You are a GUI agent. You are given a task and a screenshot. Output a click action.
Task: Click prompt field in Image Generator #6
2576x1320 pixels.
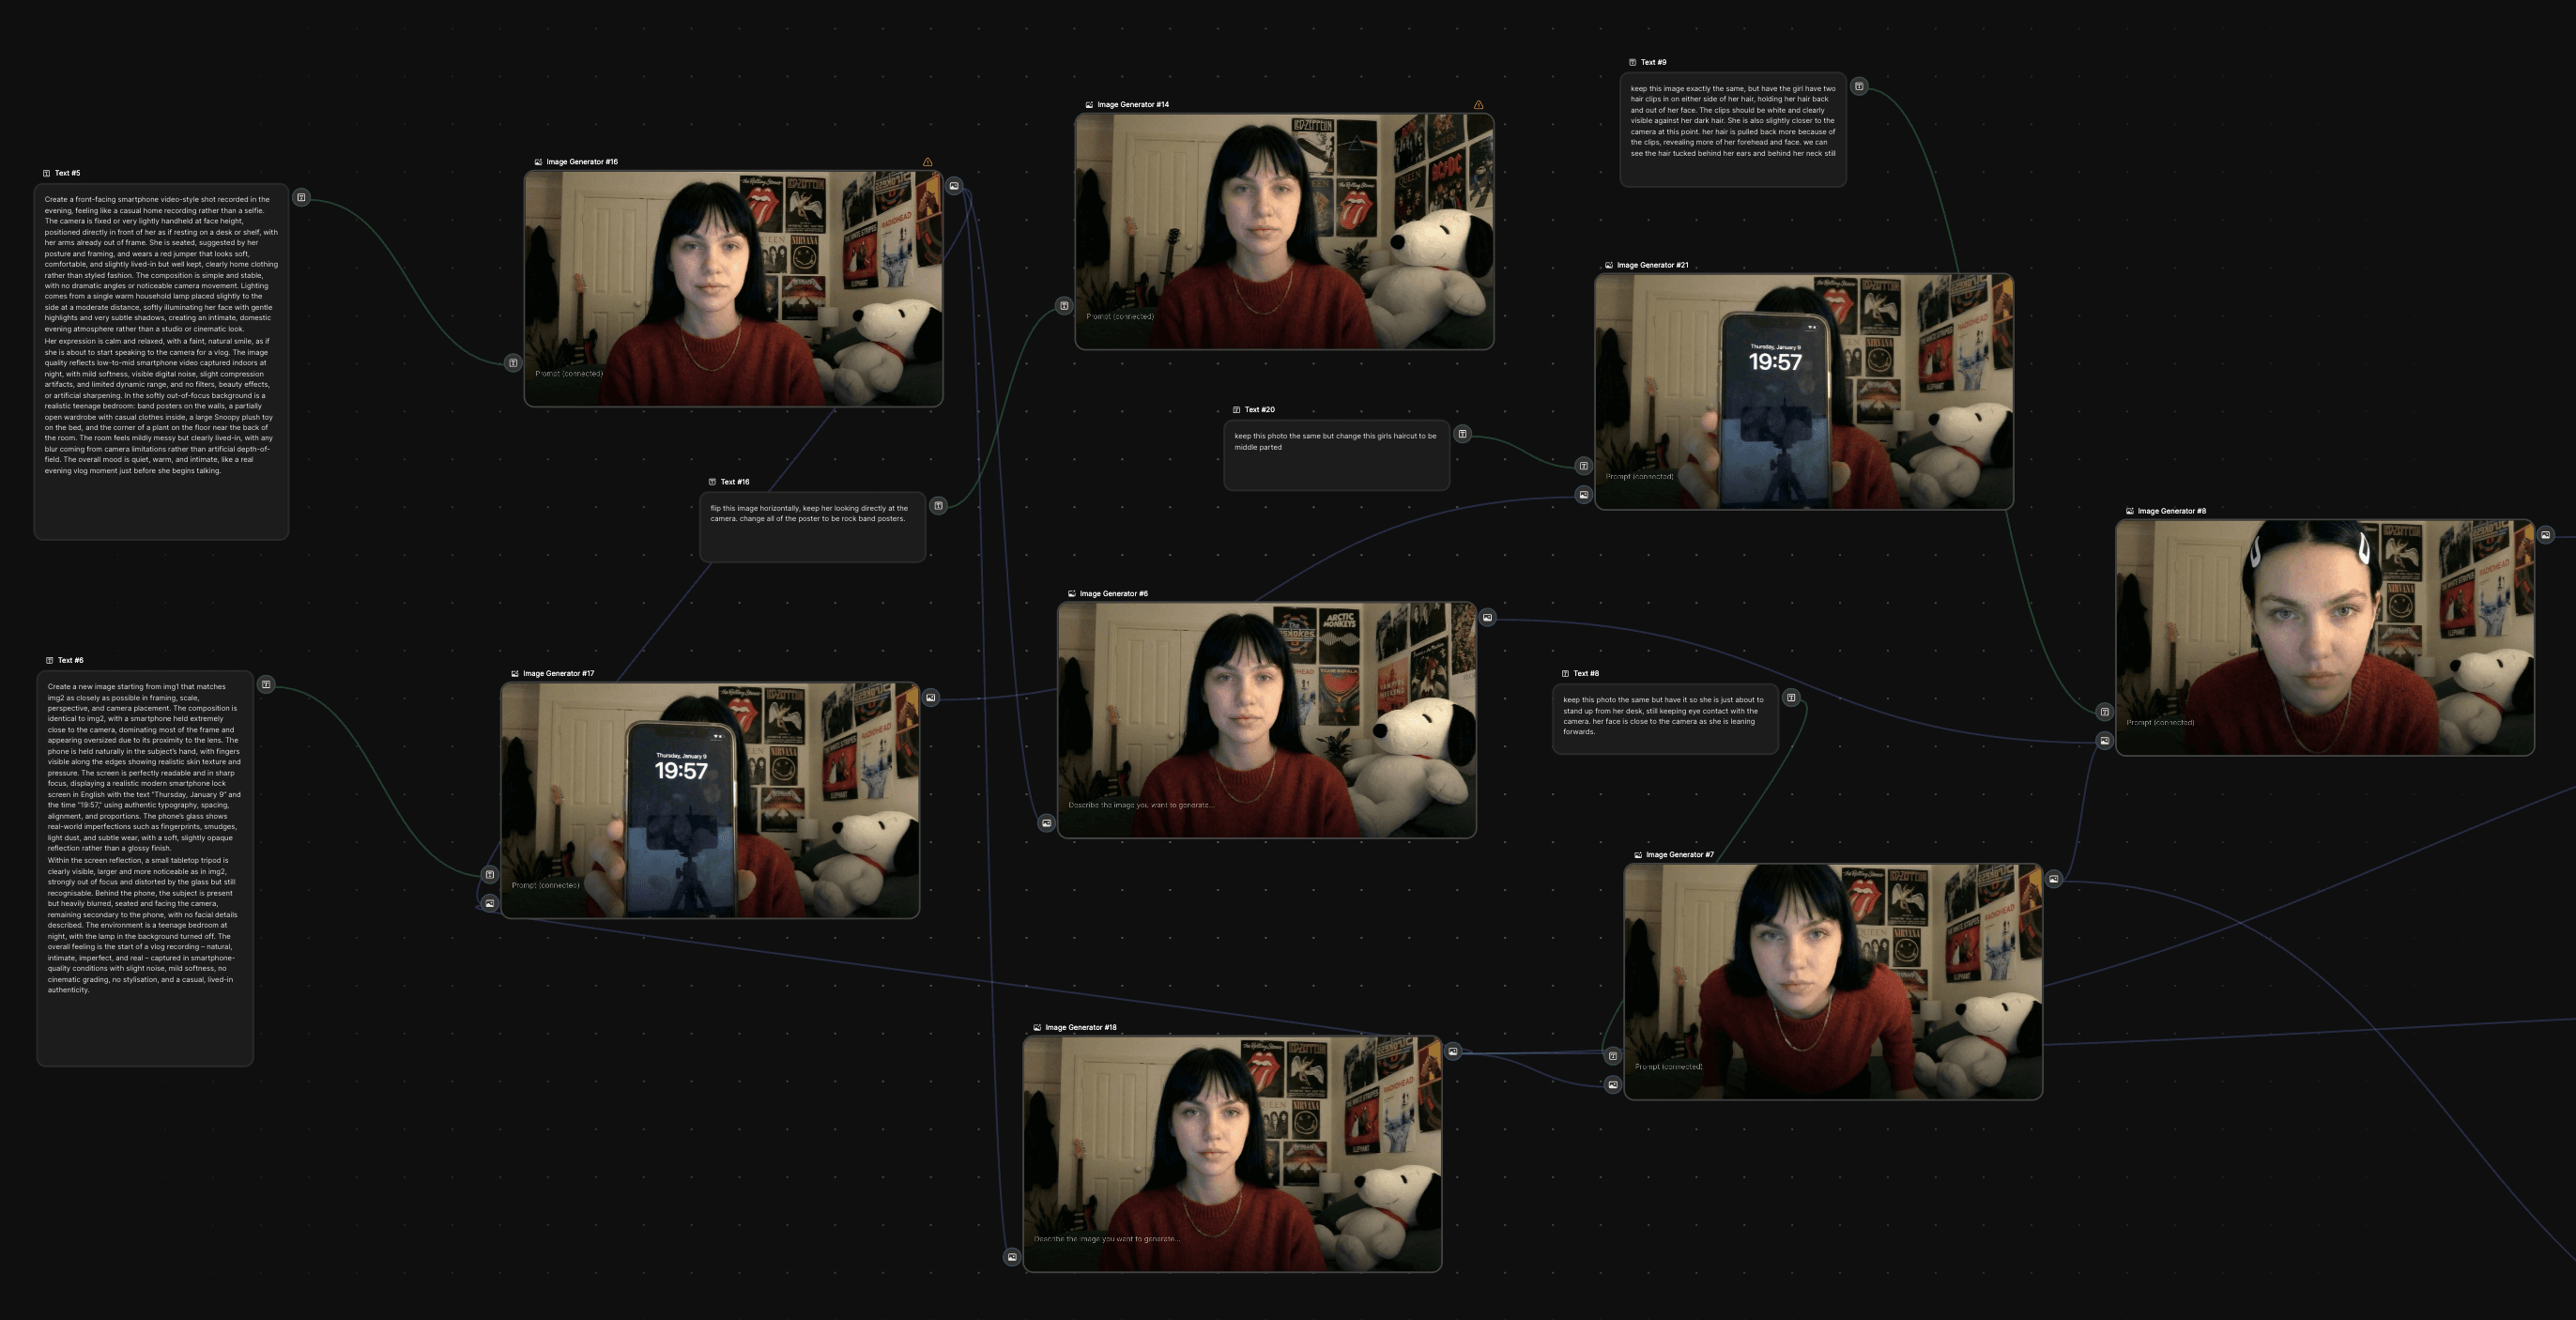tap(1140, 805)
